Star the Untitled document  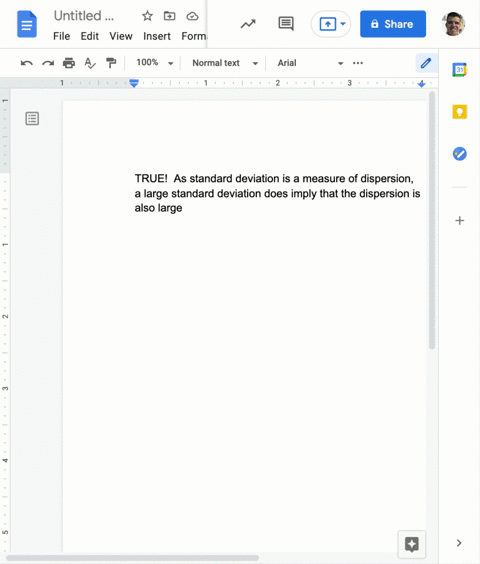tap(147, 16)
